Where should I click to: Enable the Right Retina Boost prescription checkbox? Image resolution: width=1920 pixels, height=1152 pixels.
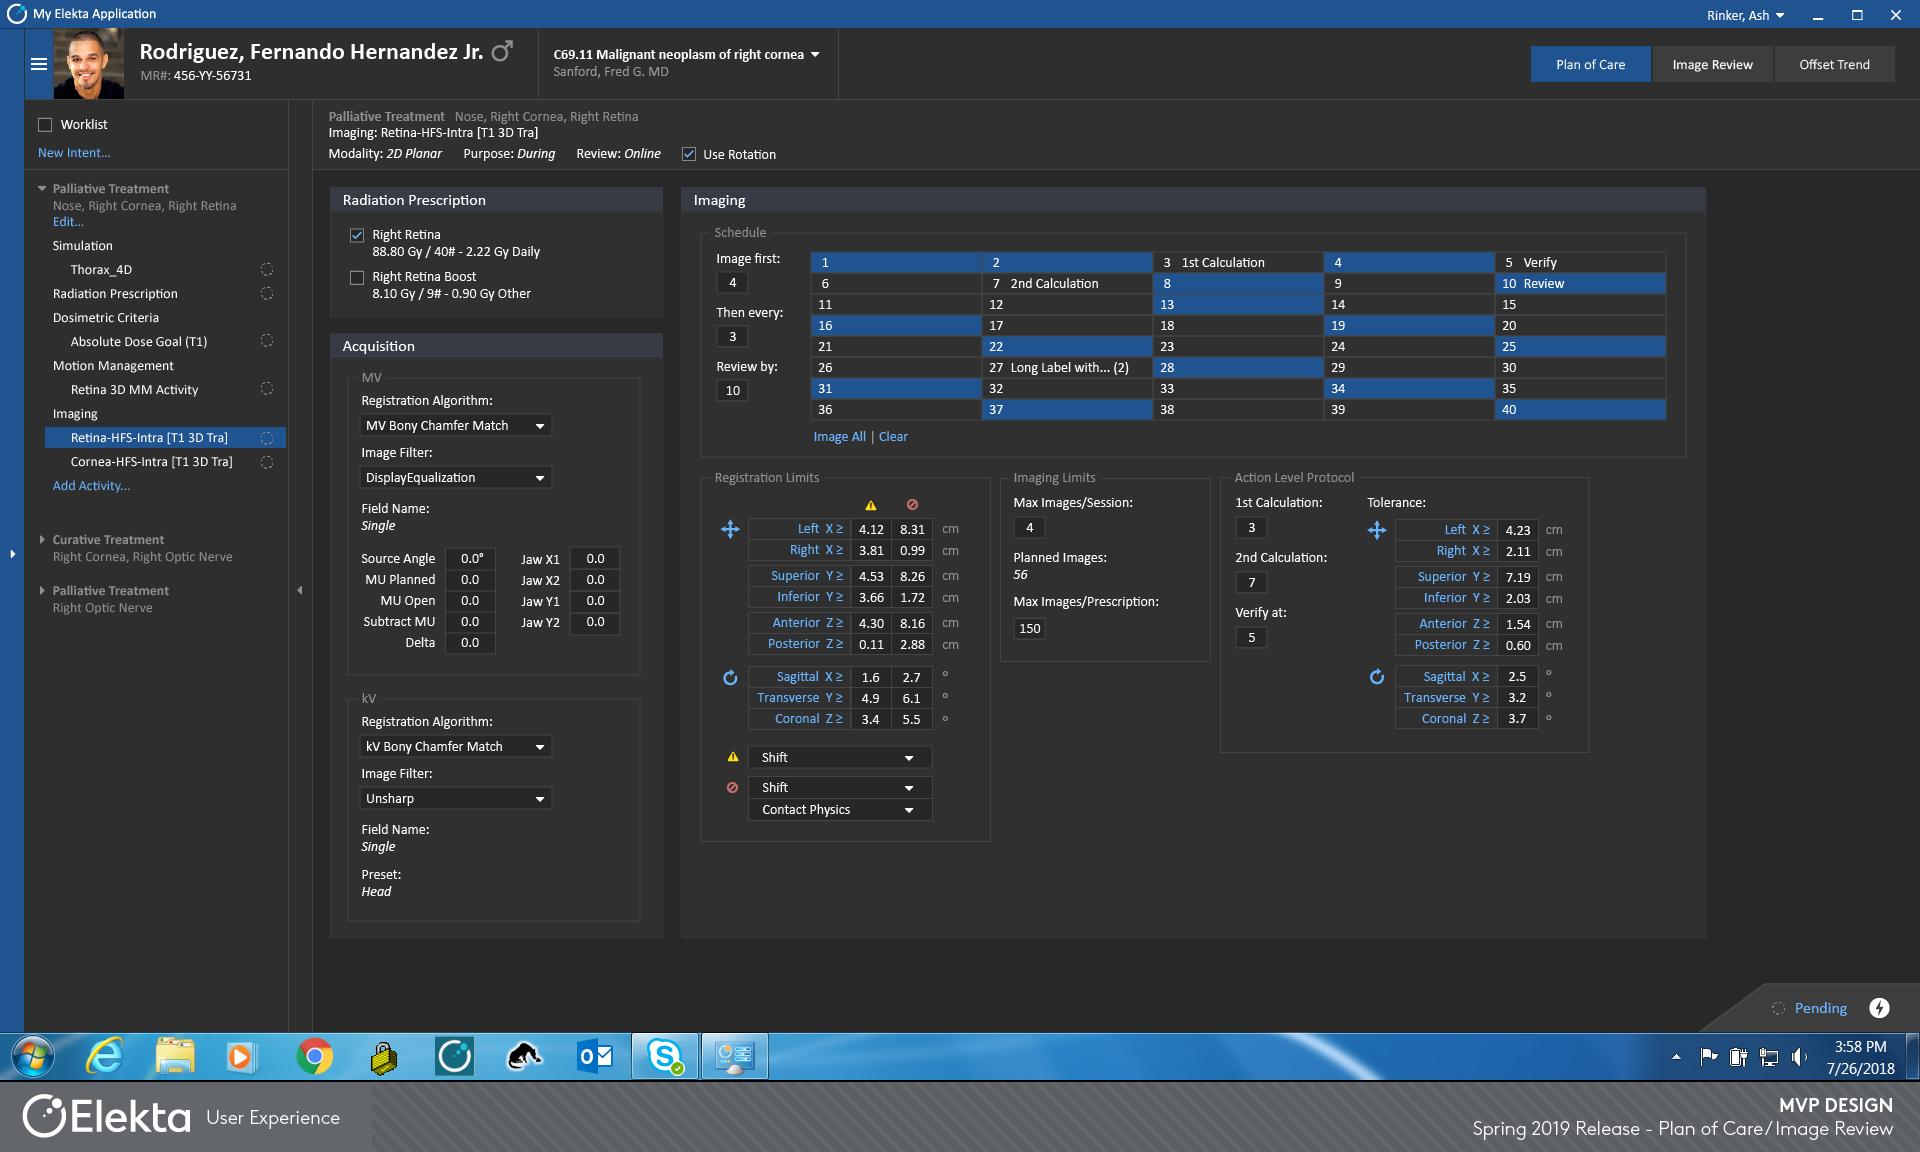[357, 277]
